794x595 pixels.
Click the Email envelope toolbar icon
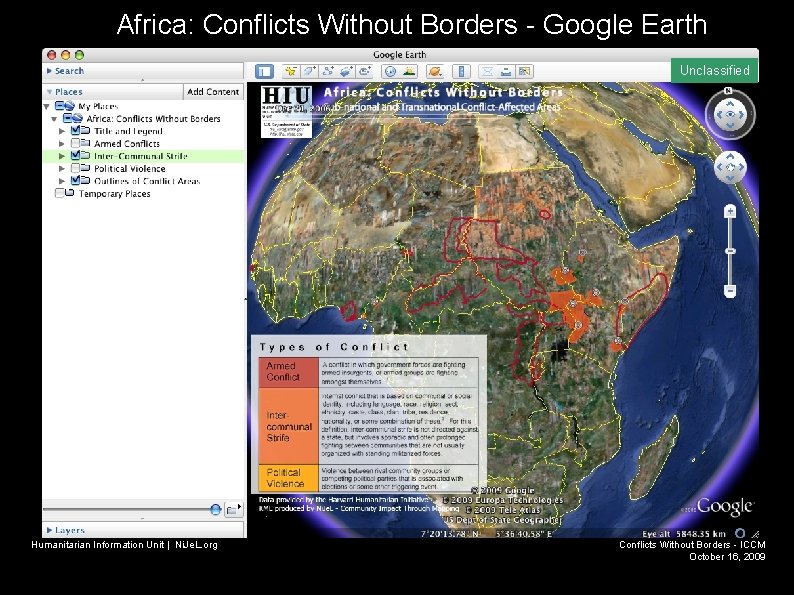click(x=487, y=71)
